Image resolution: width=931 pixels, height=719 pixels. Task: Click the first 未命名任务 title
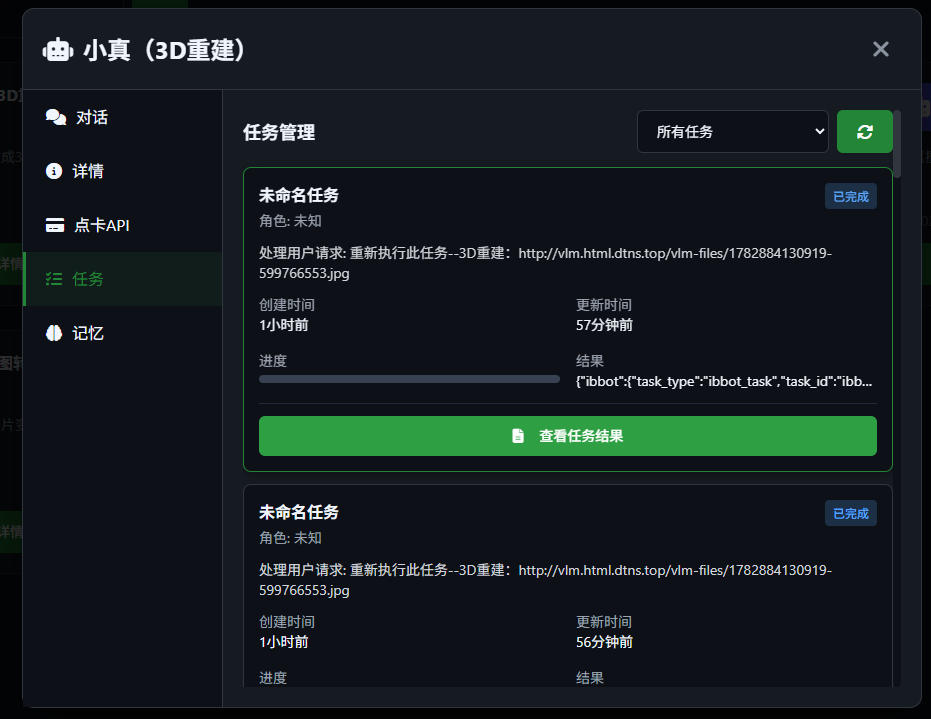[x=299, y=195]
